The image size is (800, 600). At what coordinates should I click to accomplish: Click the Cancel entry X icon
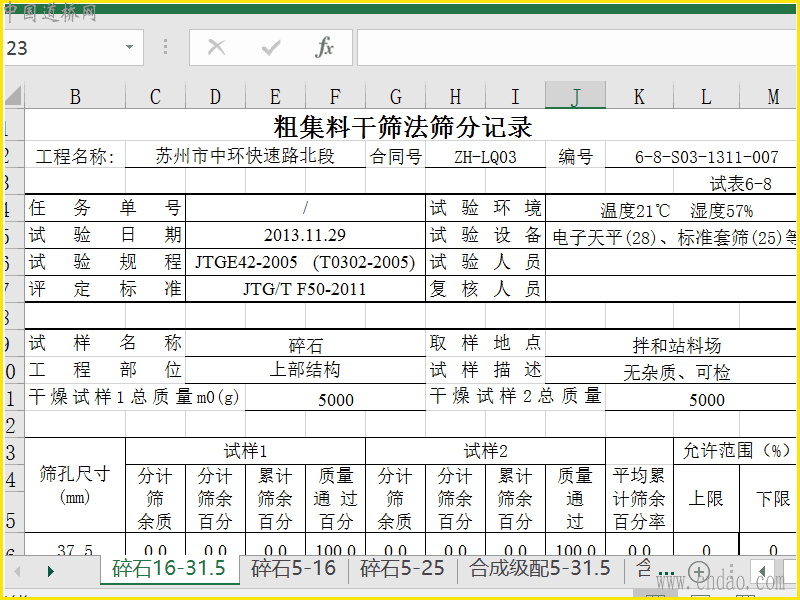pyautogui.click(x=216, y=47)
